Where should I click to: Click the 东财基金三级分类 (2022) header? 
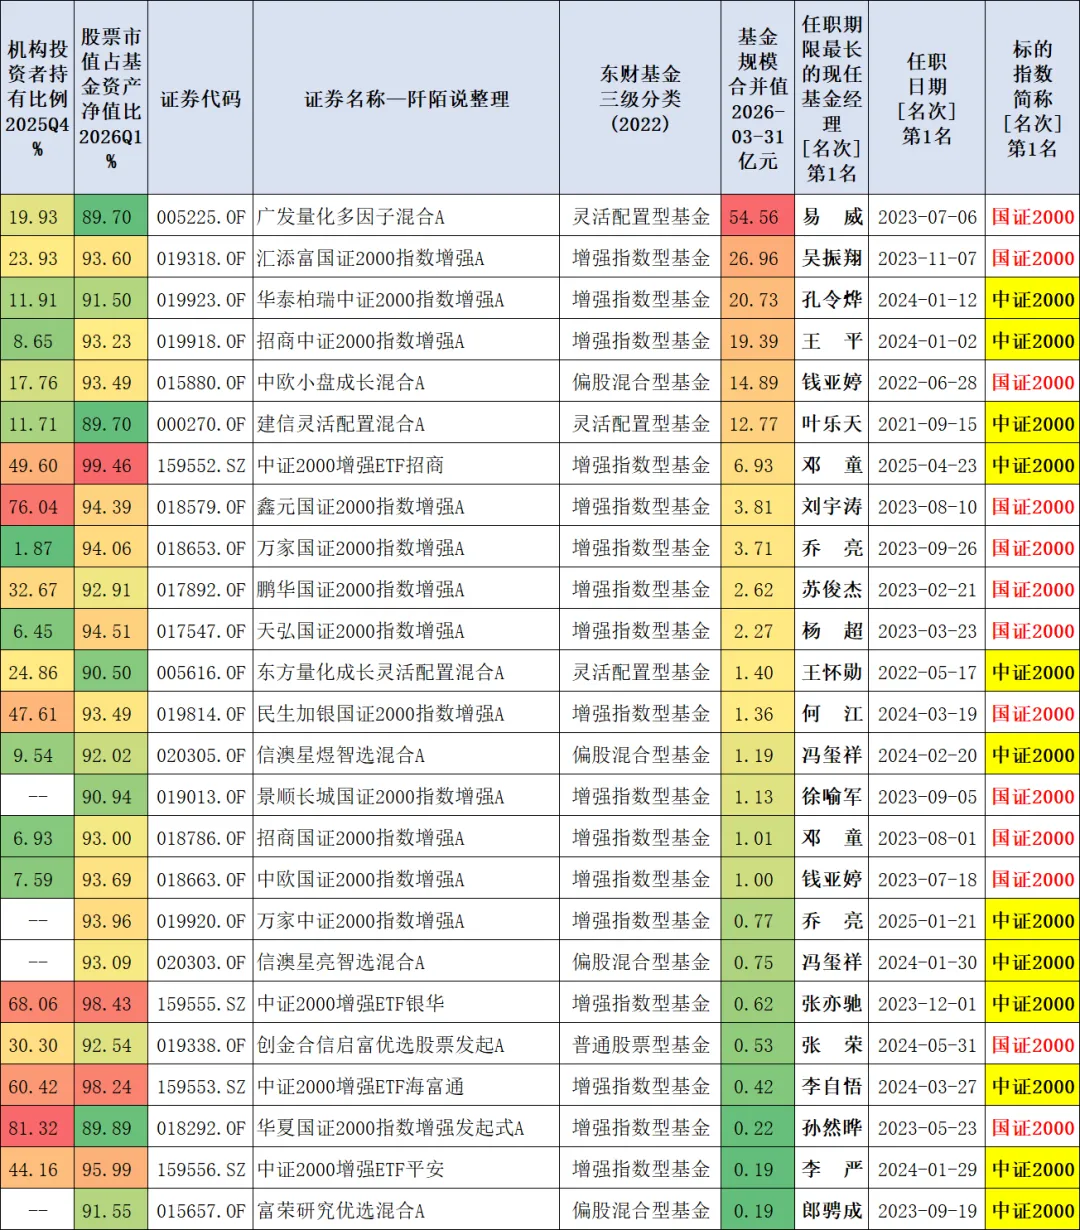640,99
